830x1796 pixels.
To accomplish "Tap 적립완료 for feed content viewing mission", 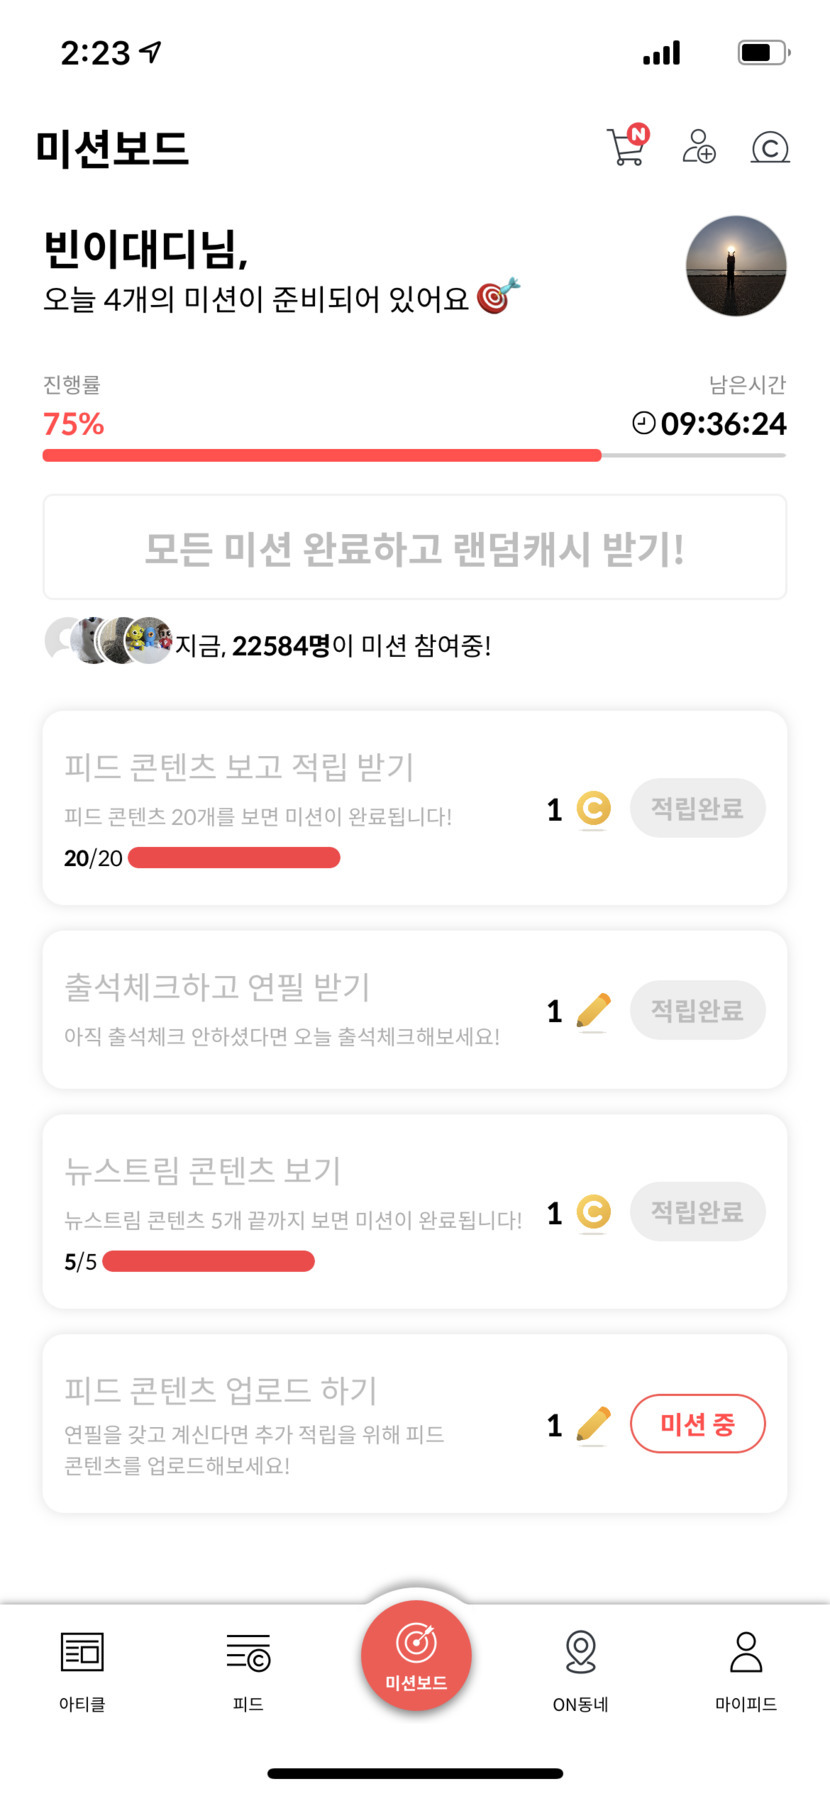I will pyautogui.click(x=697, y=808).
